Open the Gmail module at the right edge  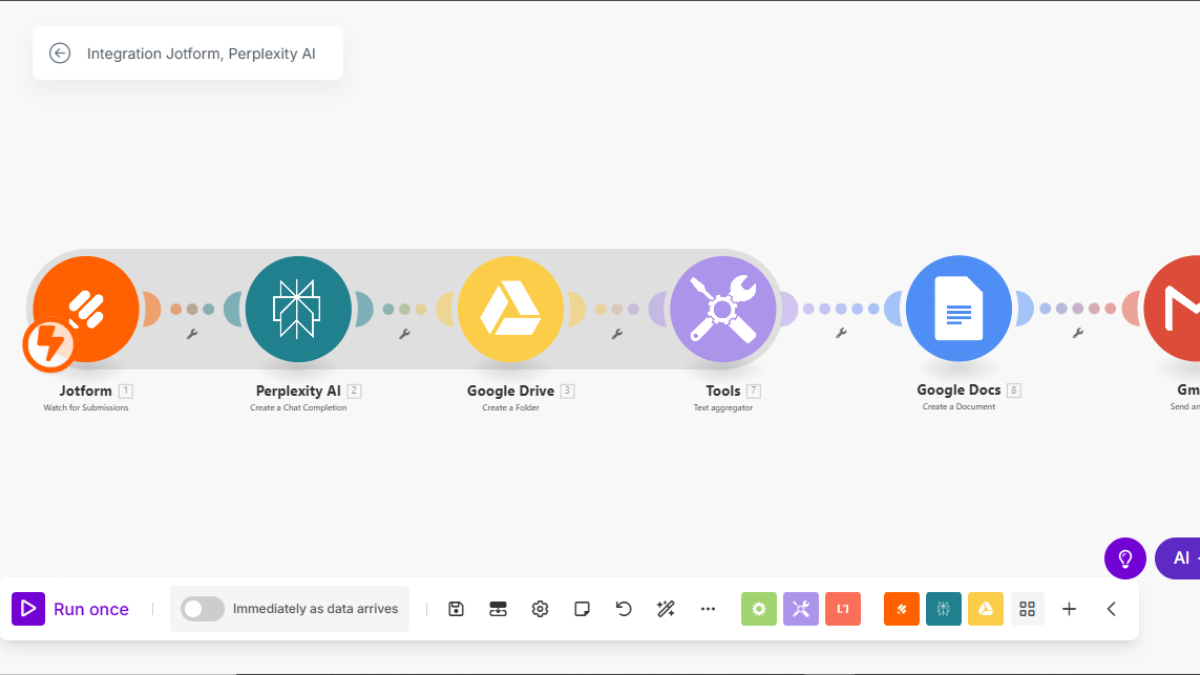pos(1172,309)
